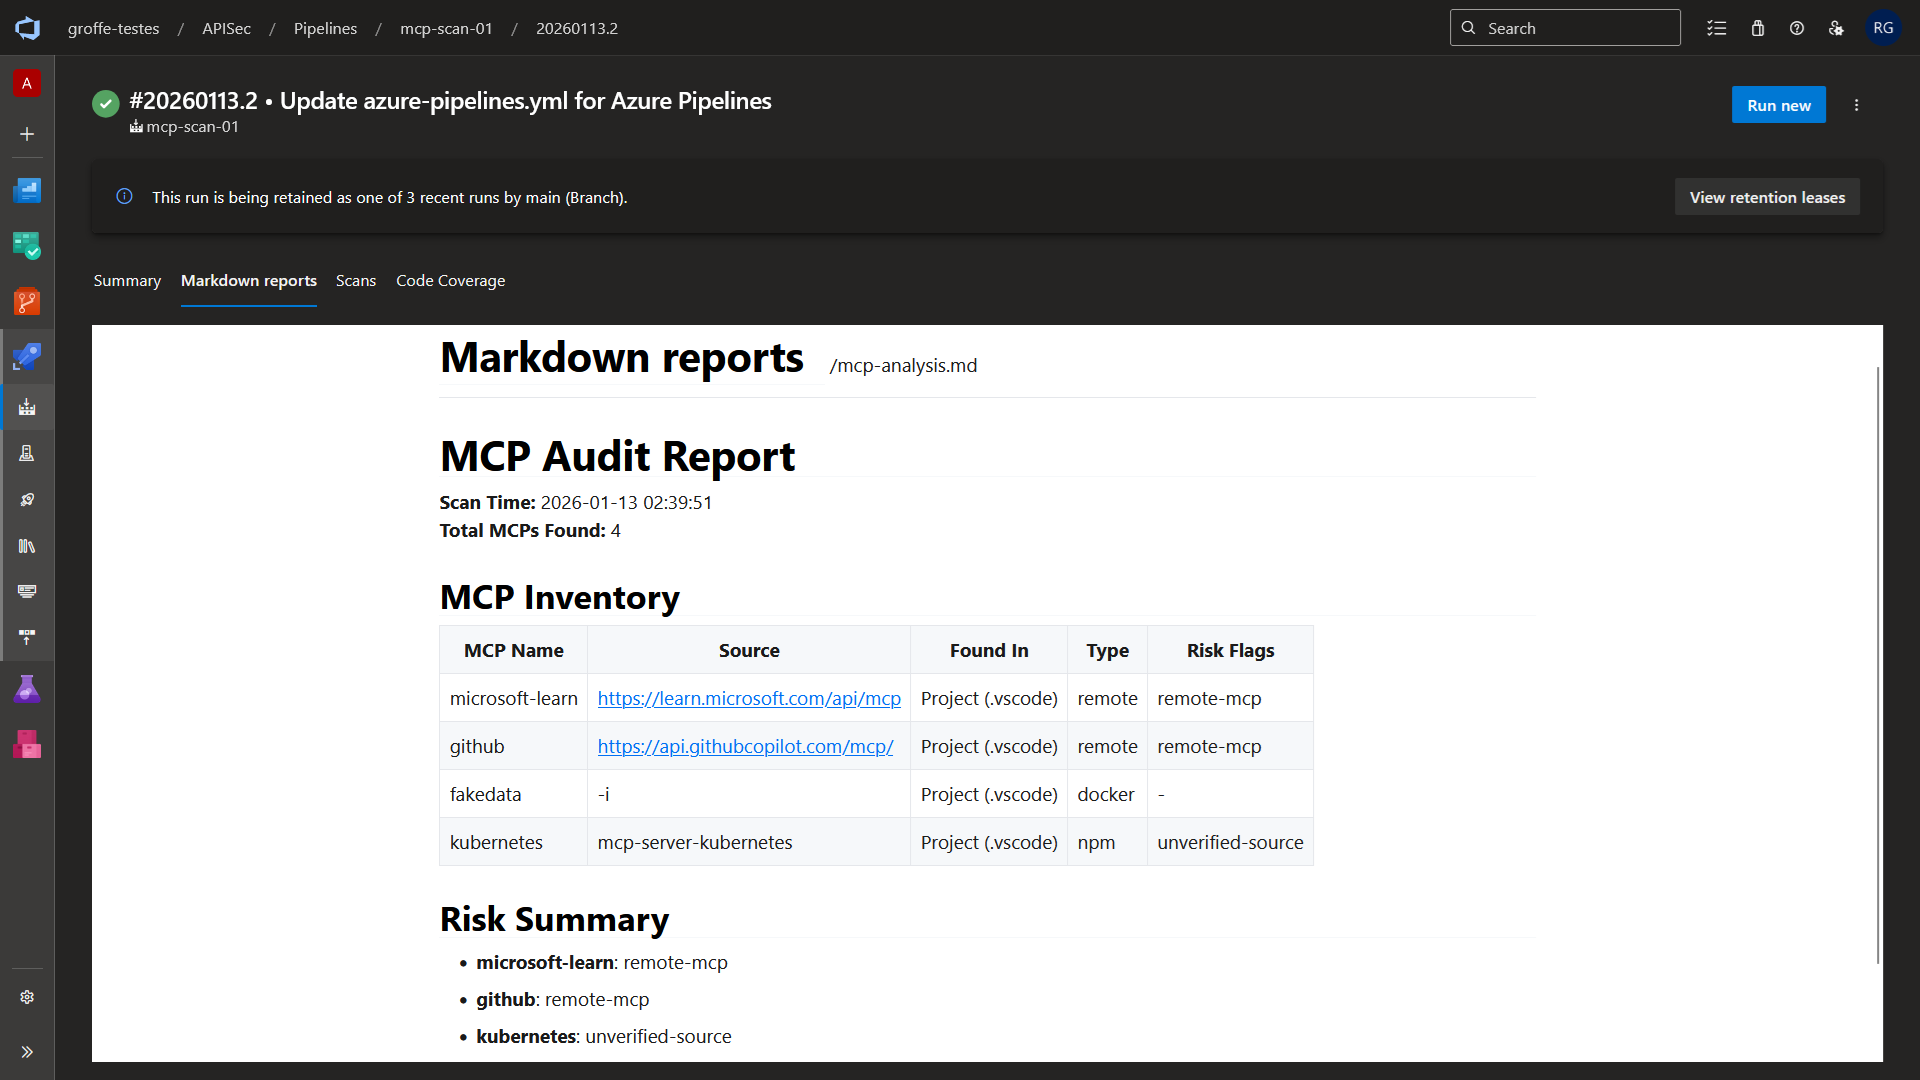Click 'Total MCPs Found: 4' text

[x=530, y=530]
